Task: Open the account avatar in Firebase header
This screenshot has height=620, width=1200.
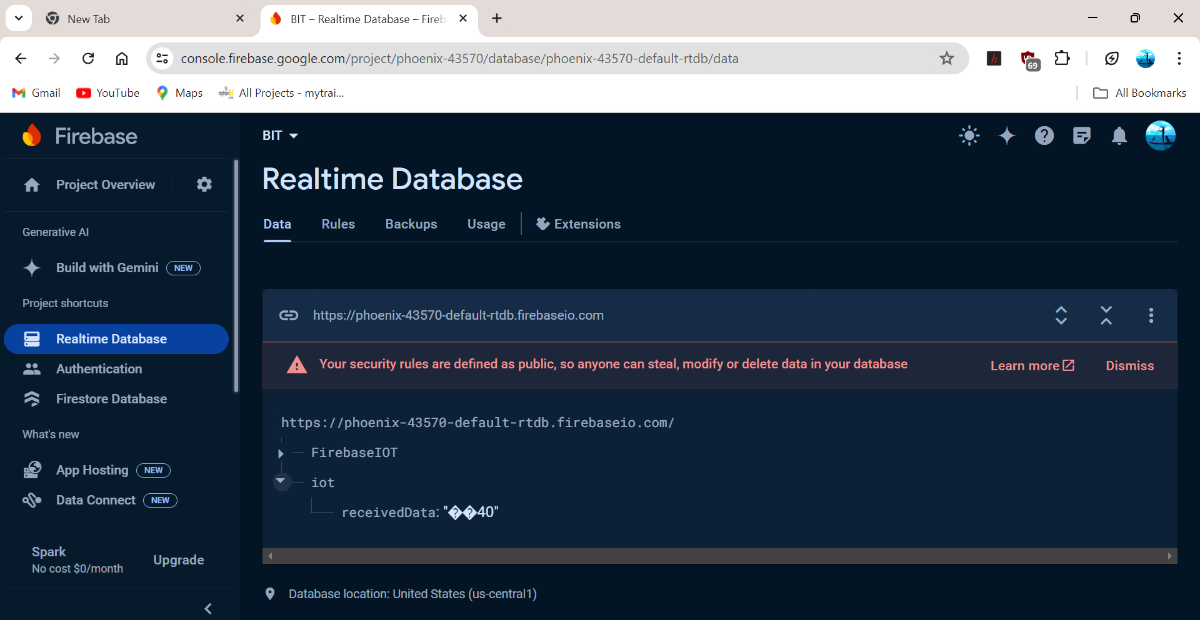Action: pyautogui.click(x=1160, y=136)
